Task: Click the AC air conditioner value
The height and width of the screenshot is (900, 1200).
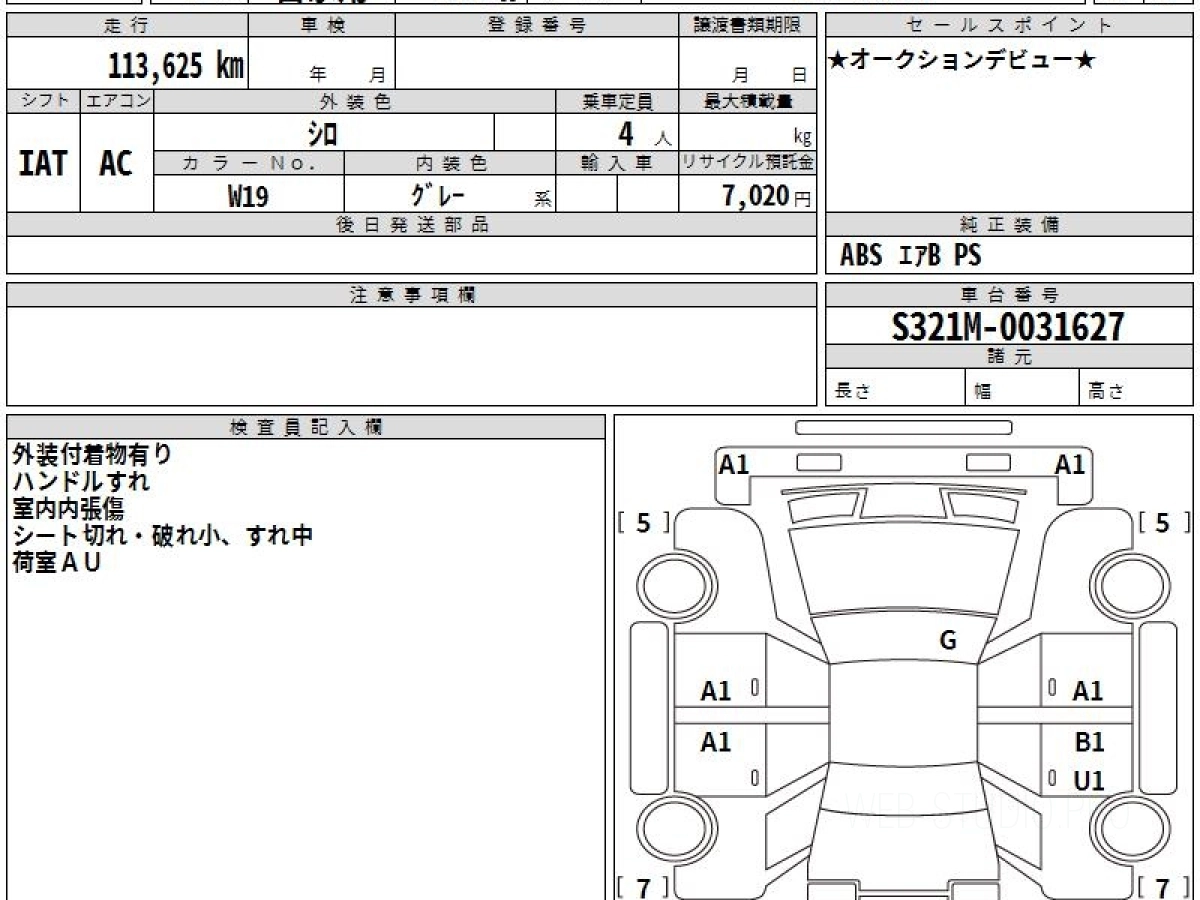Action: click(x=116, y=163)
